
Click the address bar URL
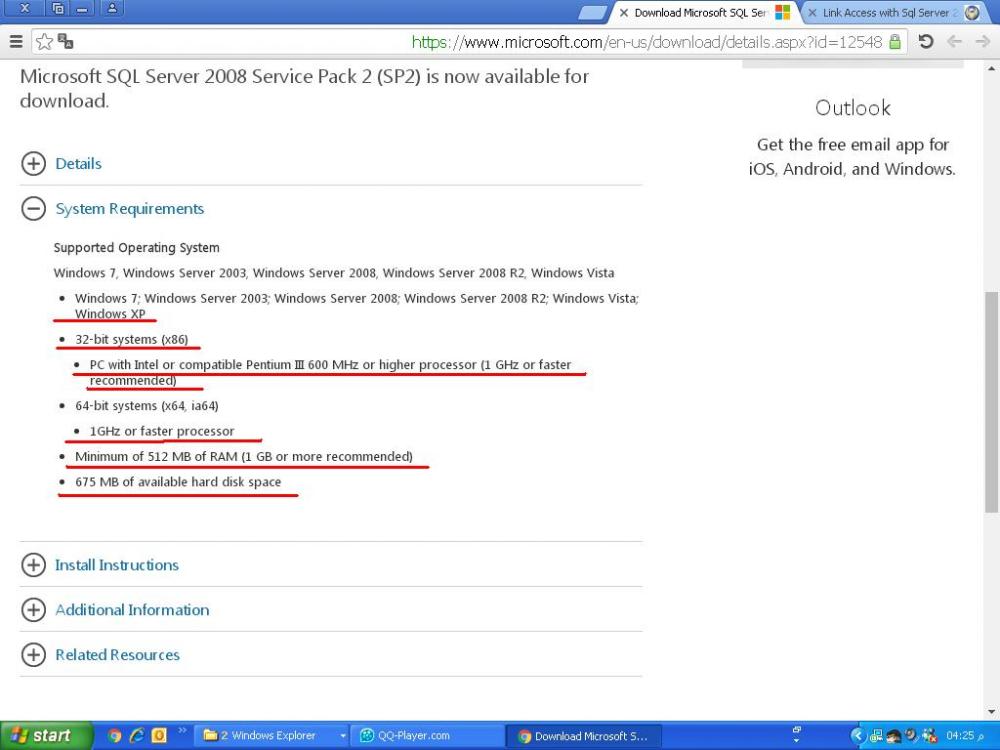click(x=647, y=42)
